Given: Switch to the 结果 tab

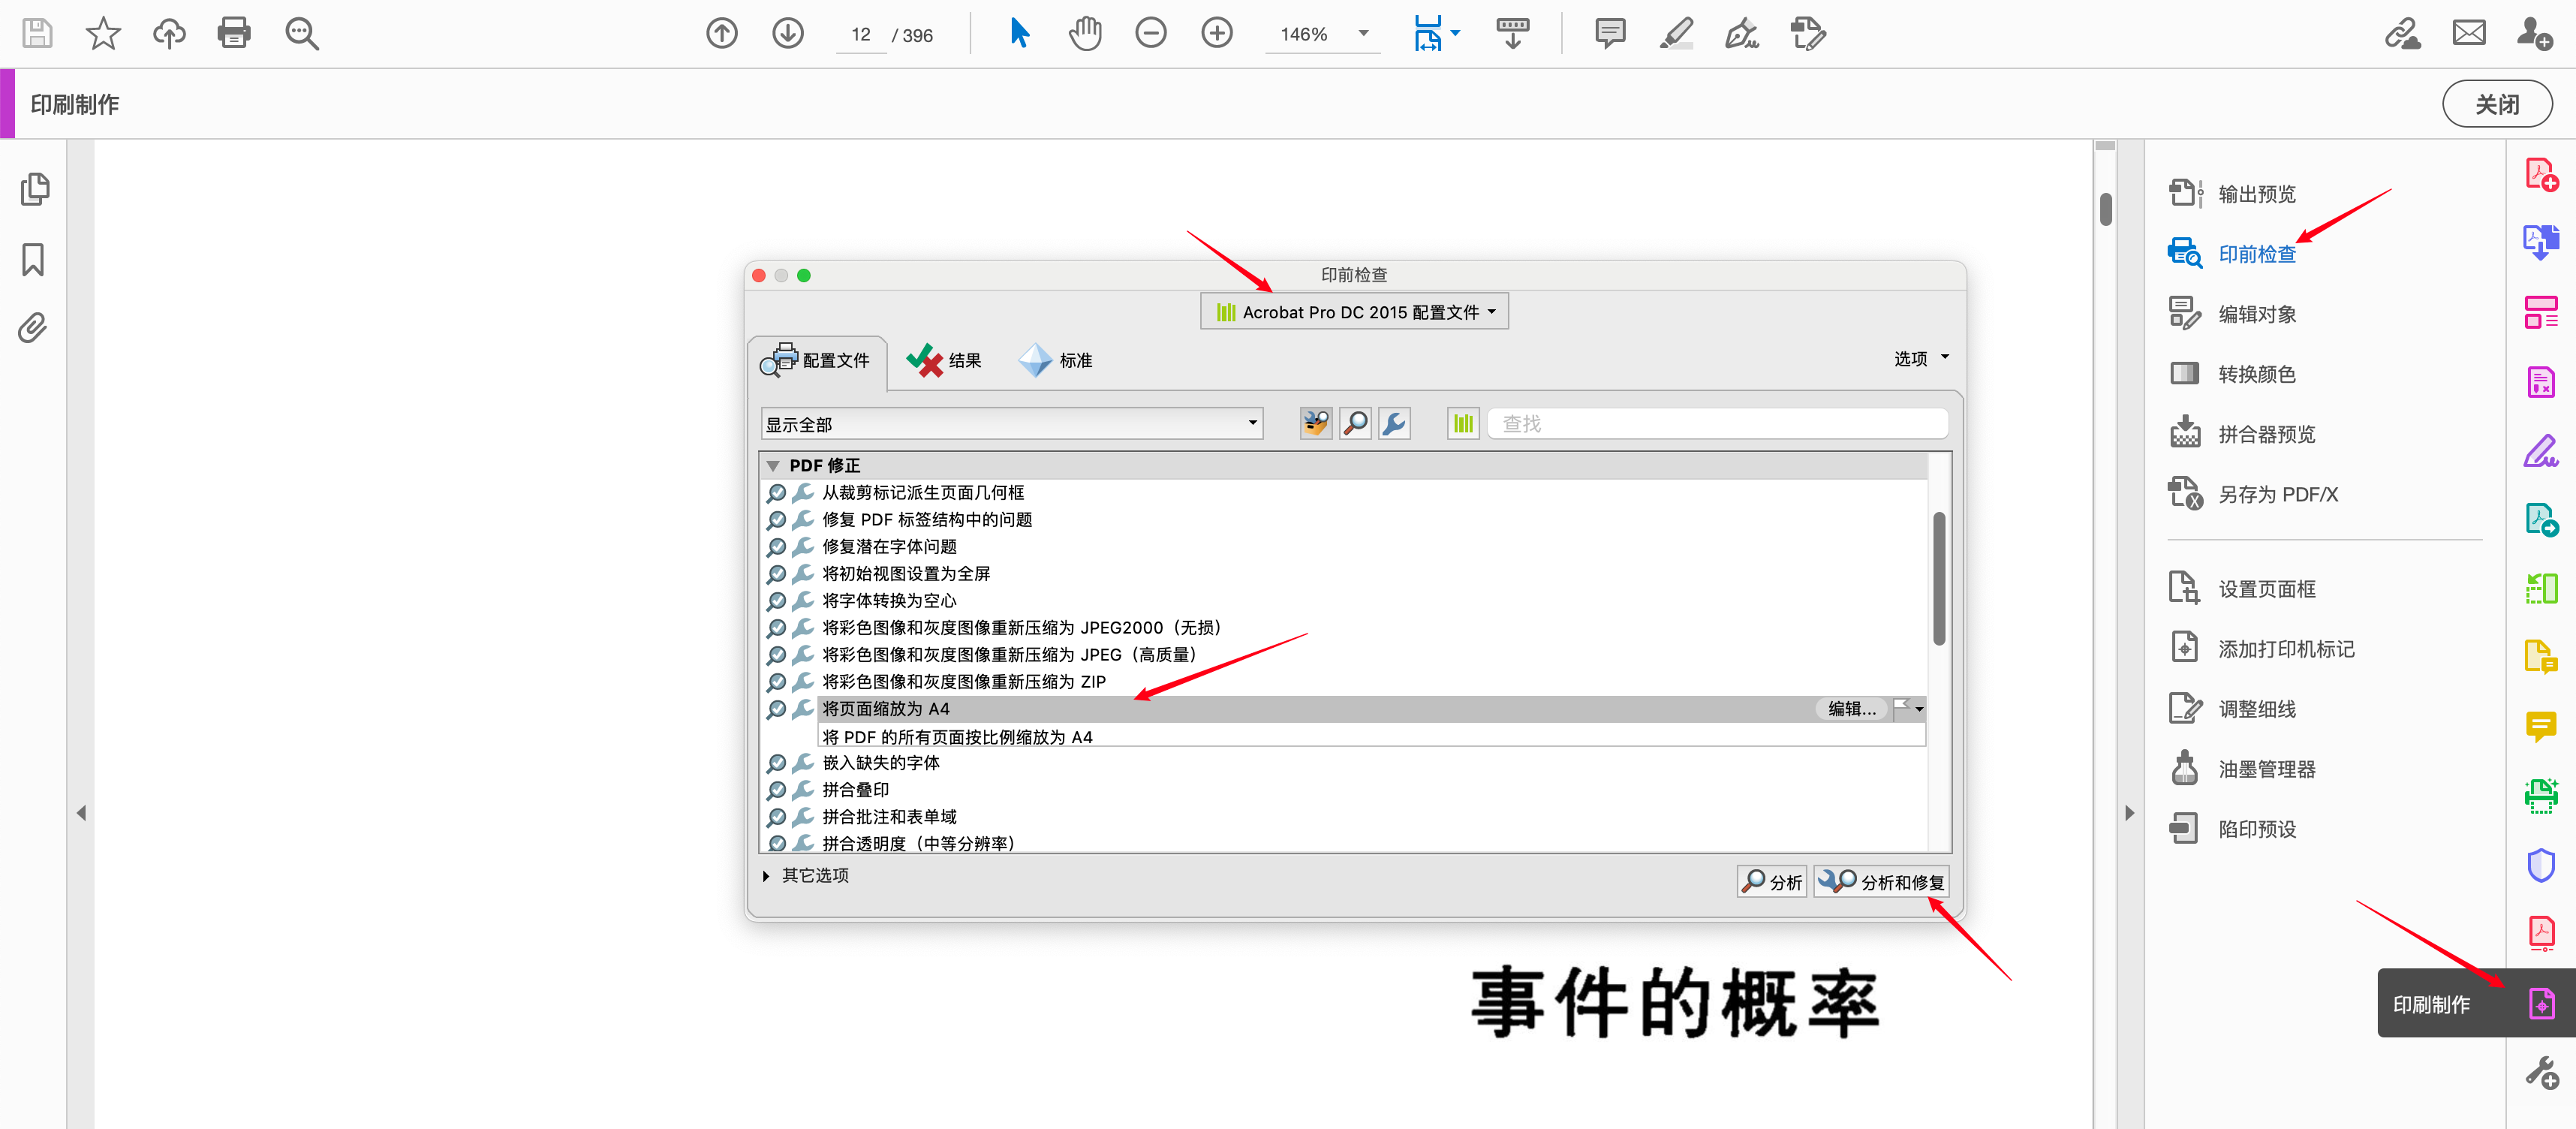Looking at the screenshot, I should tap(944, 360).
